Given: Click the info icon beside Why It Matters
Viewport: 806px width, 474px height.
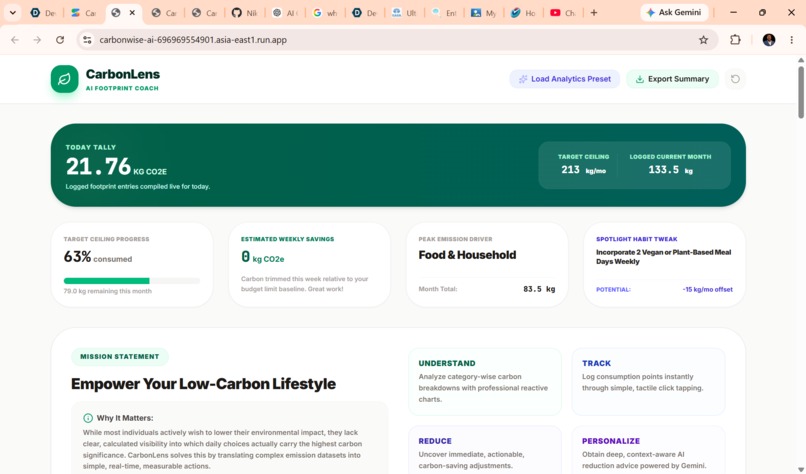Looking at the screenshot, I should (88, 418).
